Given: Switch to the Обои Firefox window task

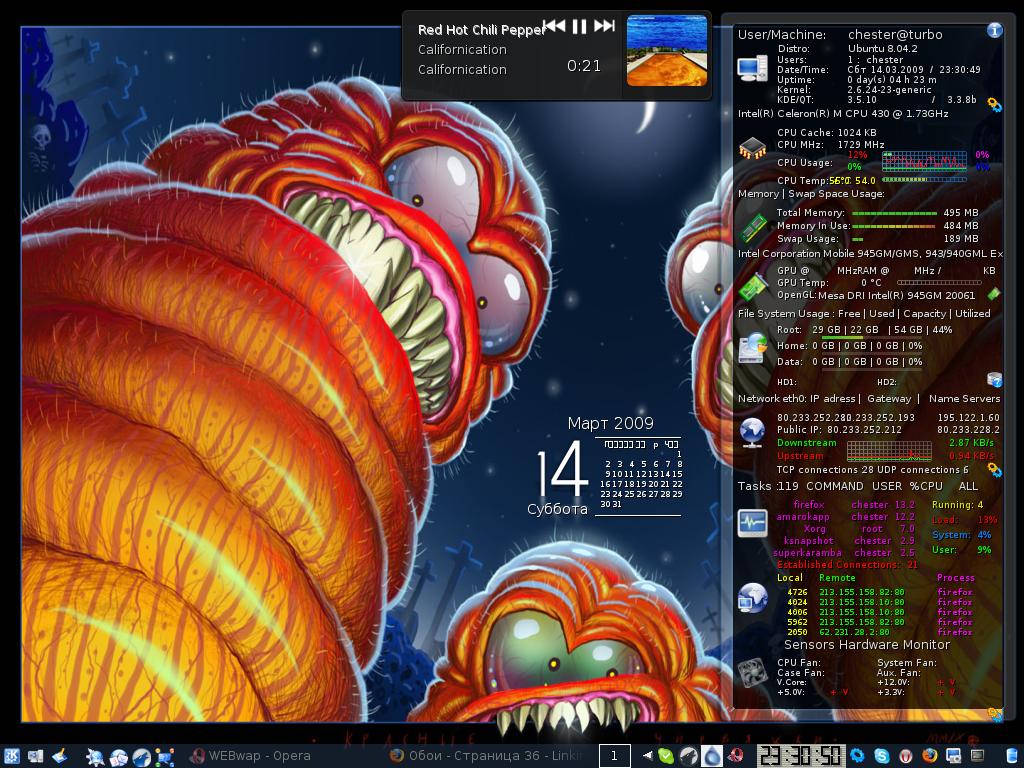Looking at the screenshot, I should coord(487,756).
